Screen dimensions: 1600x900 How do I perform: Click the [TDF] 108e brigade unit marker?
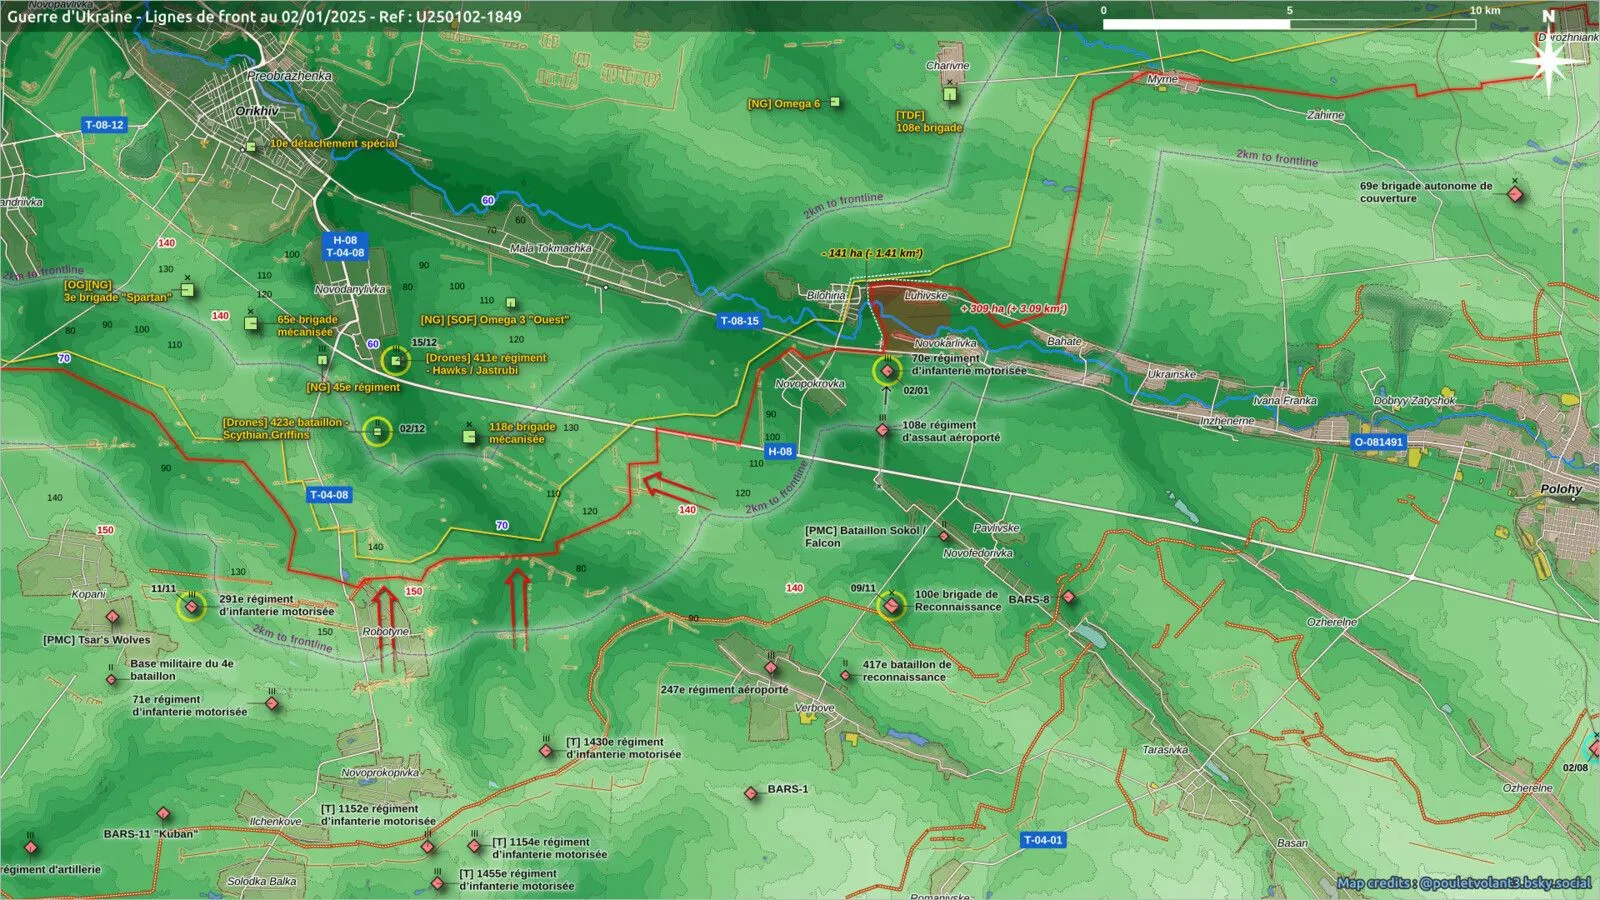pos(950,94)
